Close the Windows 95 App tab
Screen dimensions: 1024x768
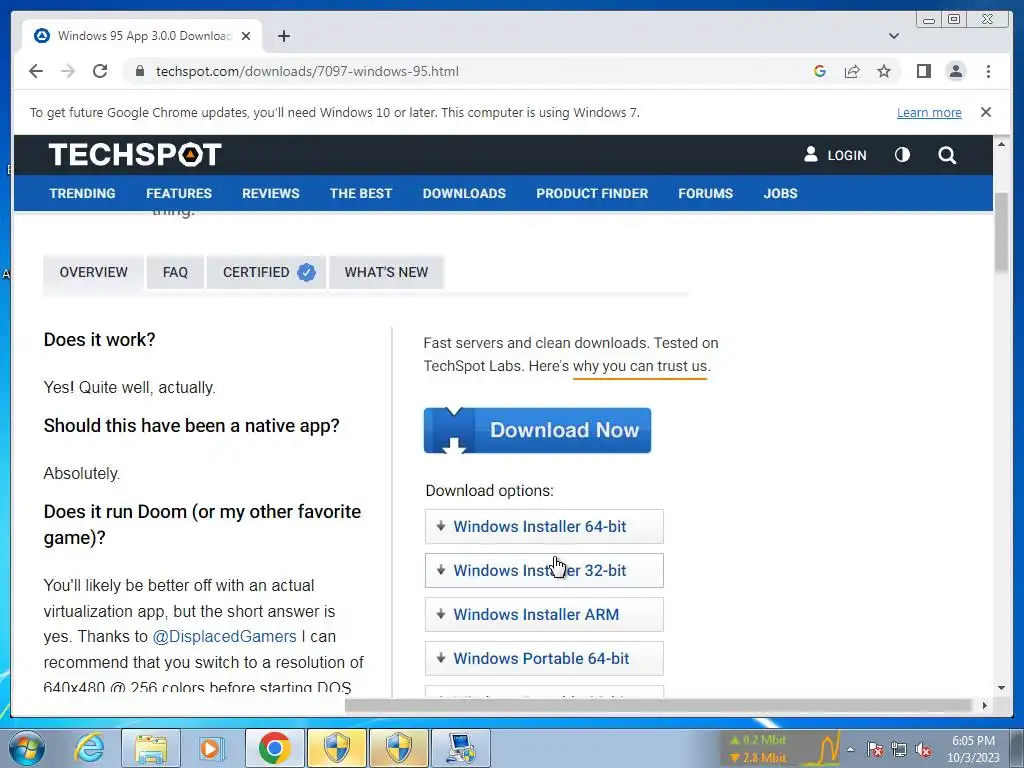[x=246, y=36]
